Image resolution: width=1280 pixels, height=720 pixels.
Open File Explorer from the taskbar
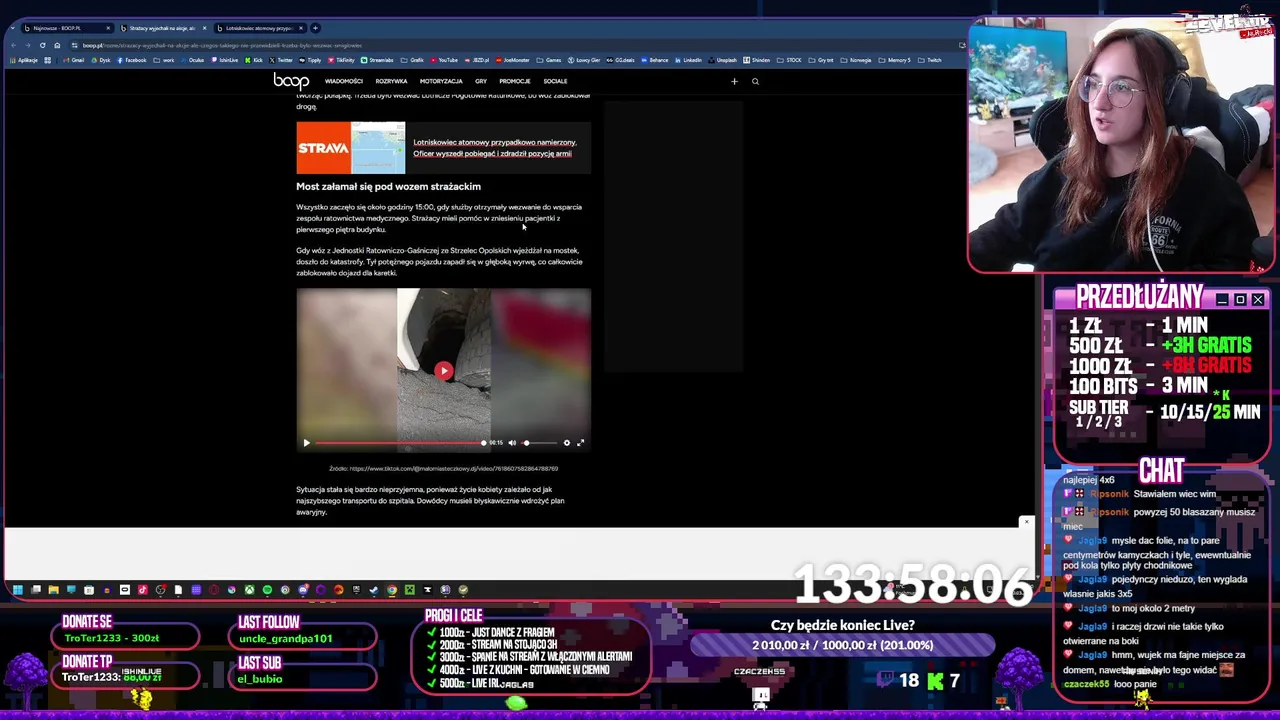click(53, 590)
